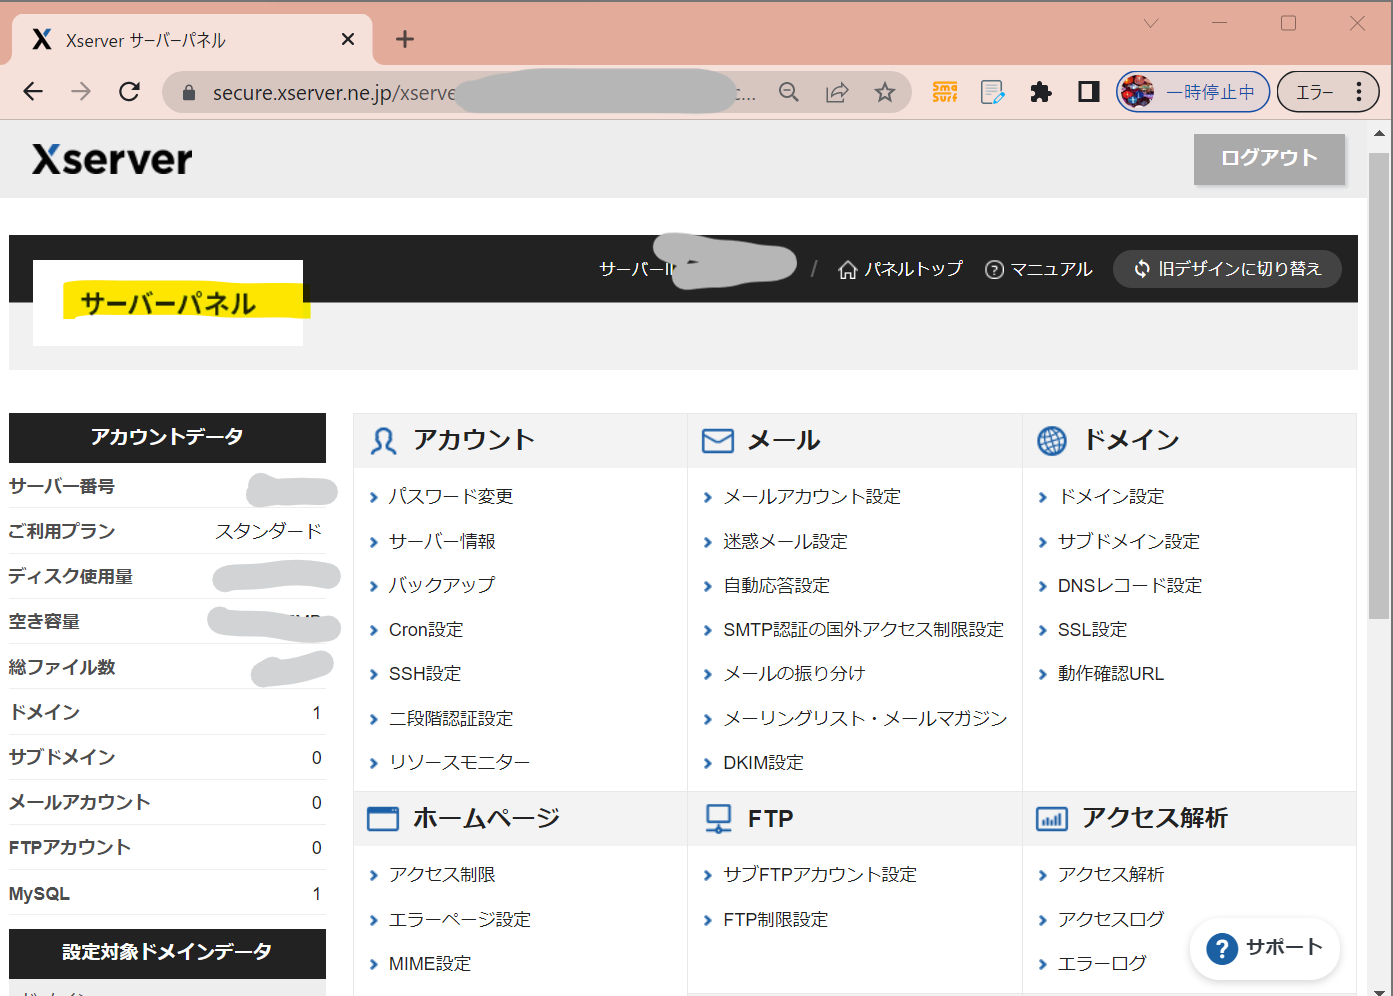Open メールの振り分け
The image size is (1393, 996).
point(794,674)
